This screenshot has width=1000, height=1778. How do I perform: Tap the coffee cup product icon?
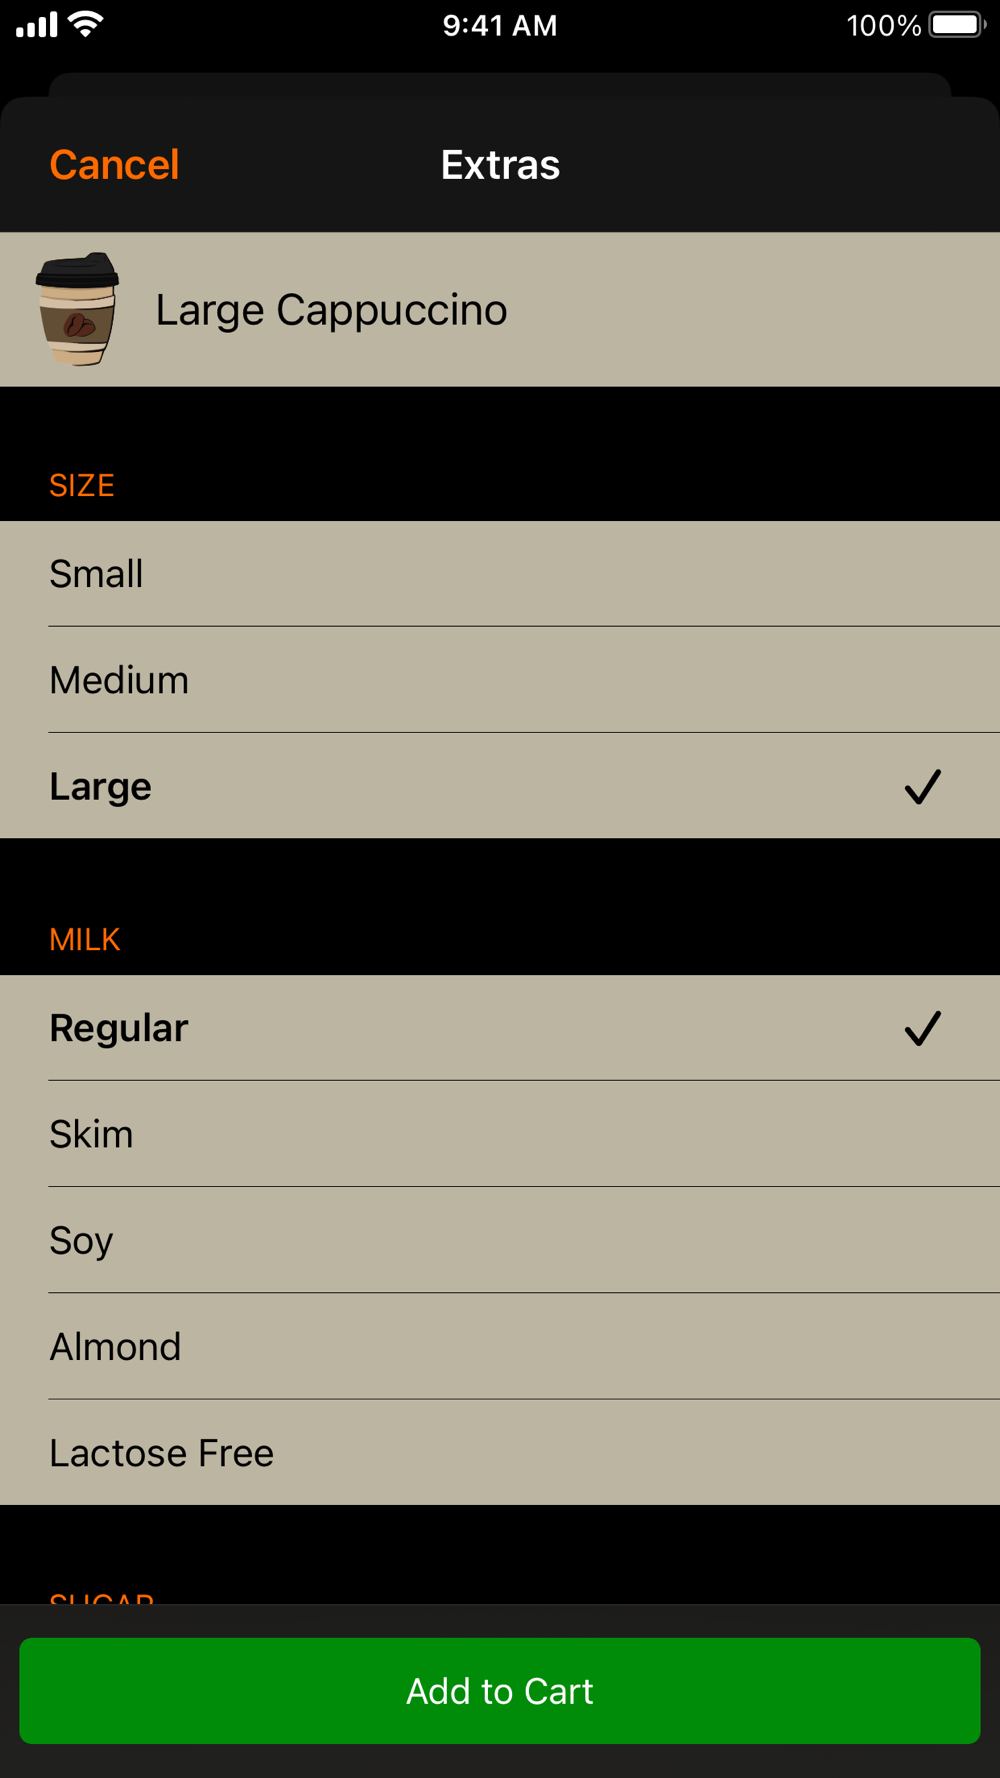(77, 309)
